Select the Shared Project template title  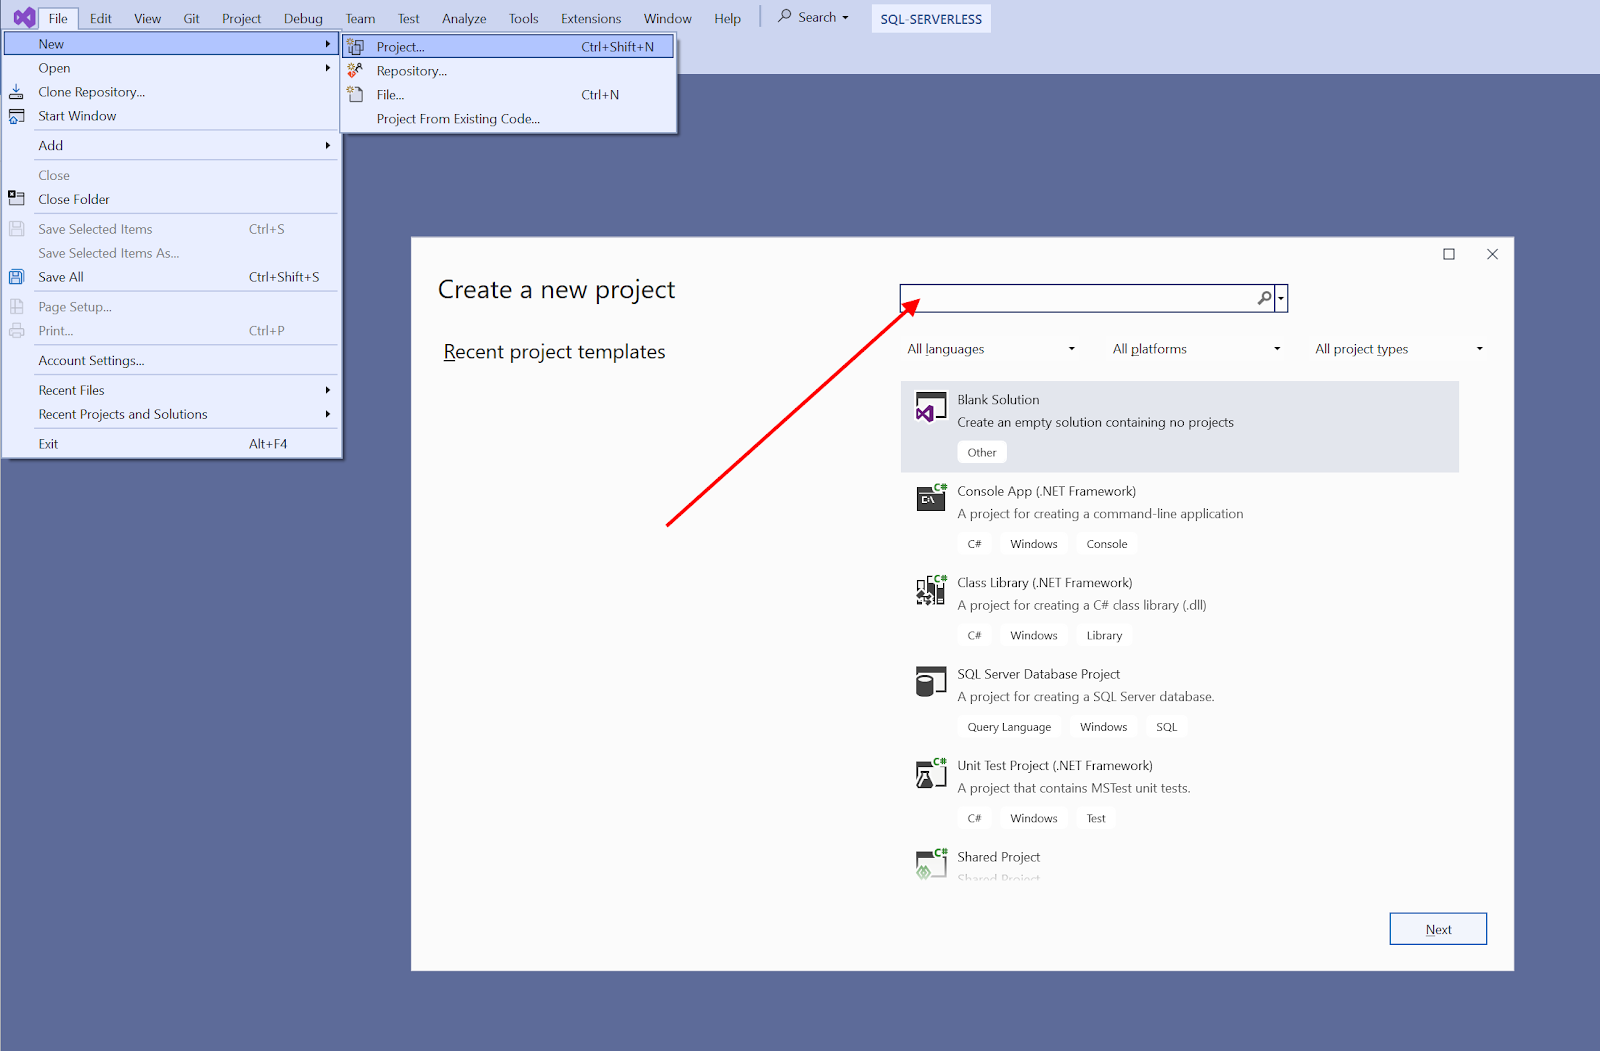pos(998,857)
